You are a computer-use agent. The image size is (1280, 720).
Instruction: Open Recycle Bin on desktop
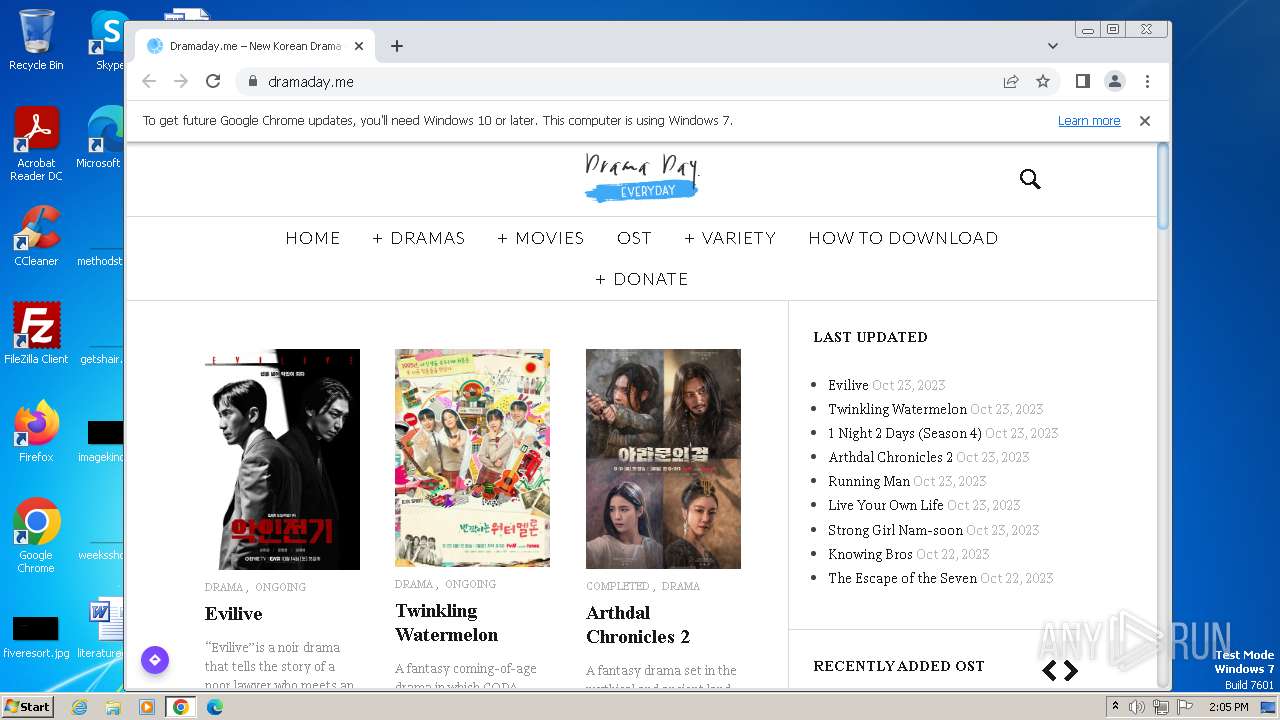[x=36, y=40]
